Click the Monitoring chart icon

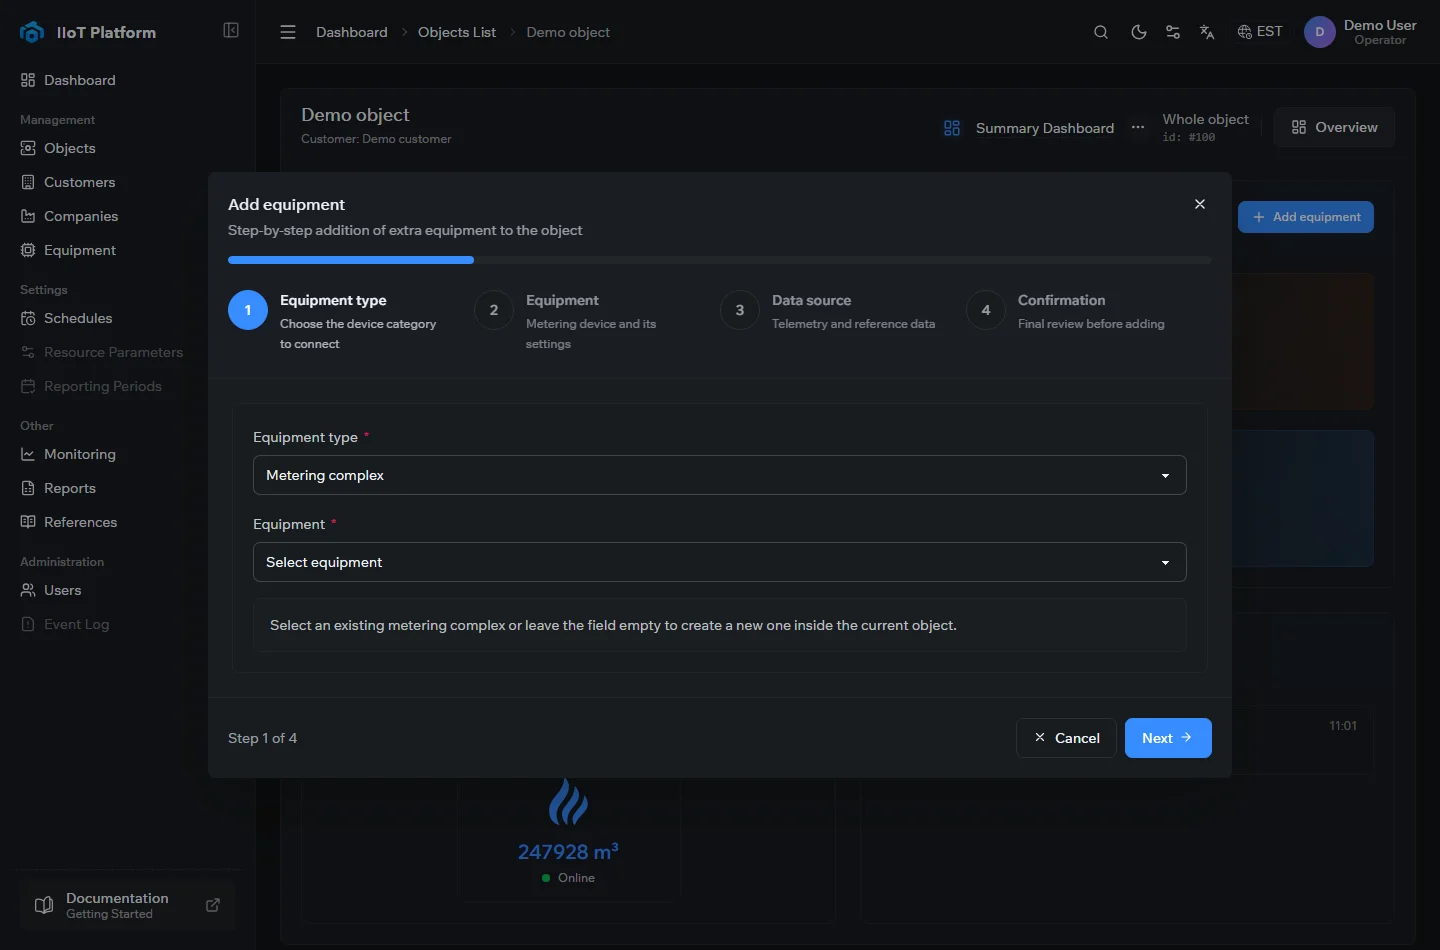(28, 454)
